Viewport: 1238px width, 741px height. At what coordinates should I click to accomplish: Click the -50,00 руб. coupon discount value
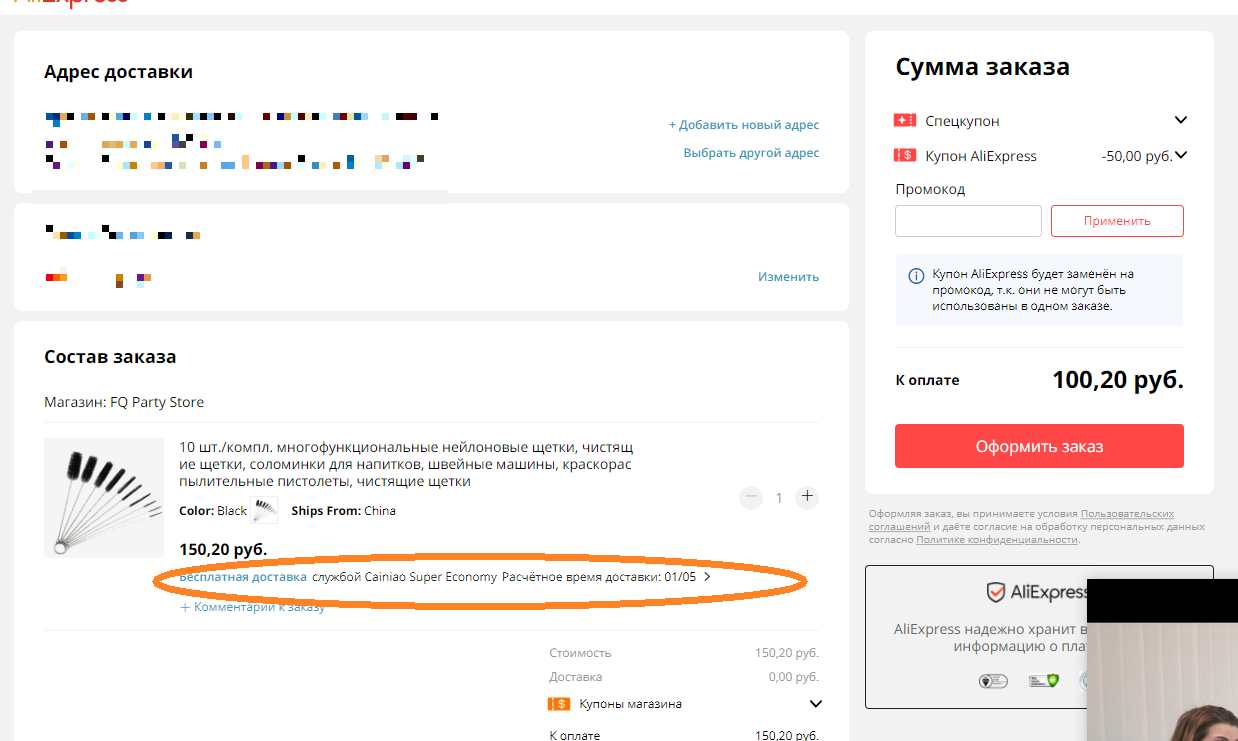click(1137, 156)
